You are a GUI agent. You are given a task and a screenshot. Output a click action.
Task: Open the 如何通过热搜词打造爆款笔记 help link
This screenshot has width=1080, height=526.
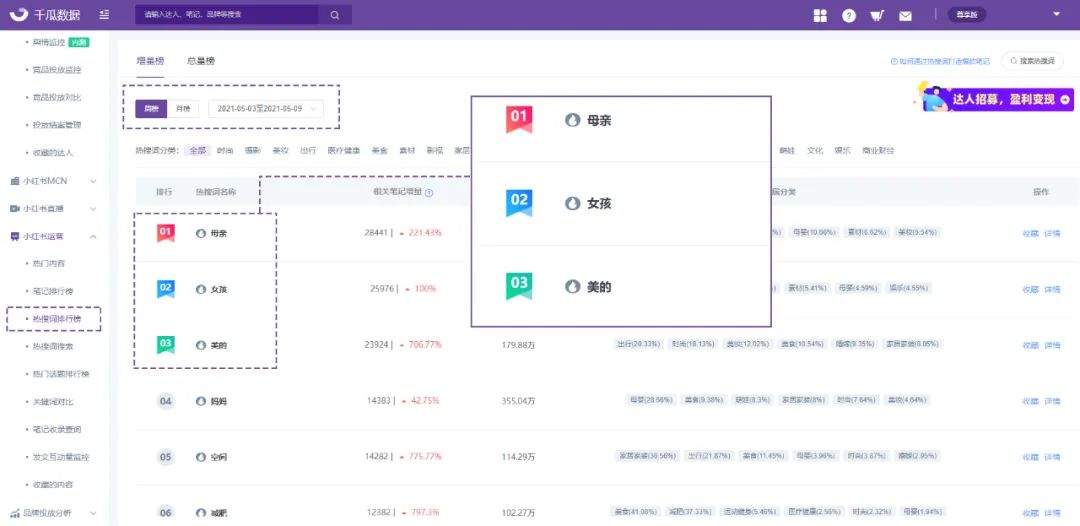(x=940, y=61)
